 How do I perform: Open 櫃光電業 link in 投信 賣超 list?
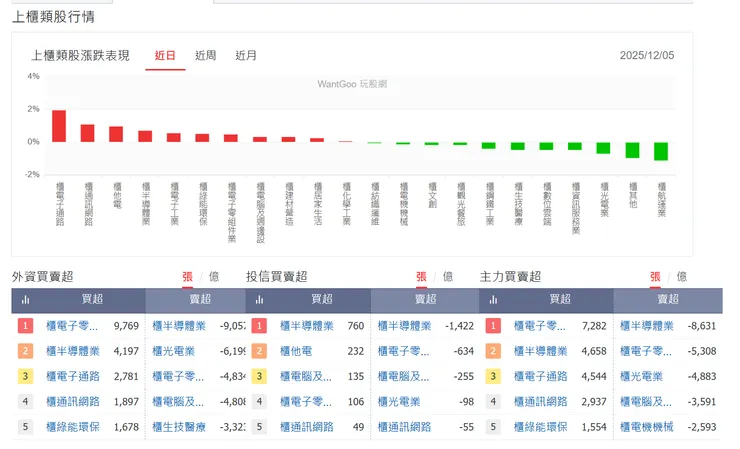(399, 401)
